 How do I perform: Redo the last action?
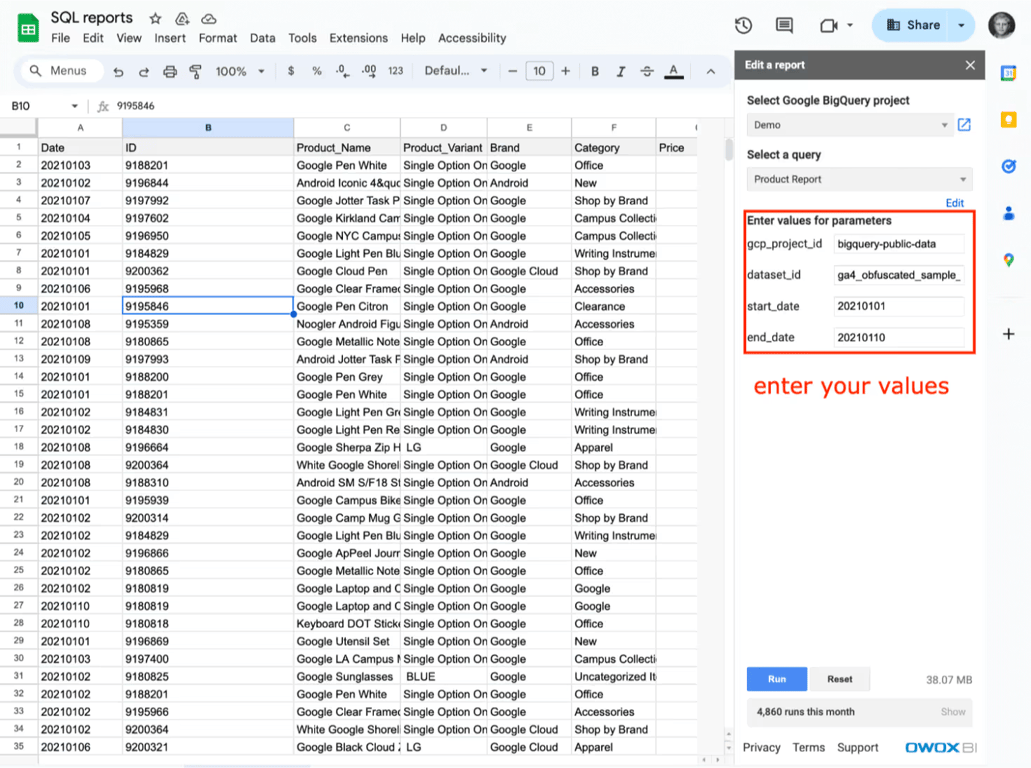(143, 72)
